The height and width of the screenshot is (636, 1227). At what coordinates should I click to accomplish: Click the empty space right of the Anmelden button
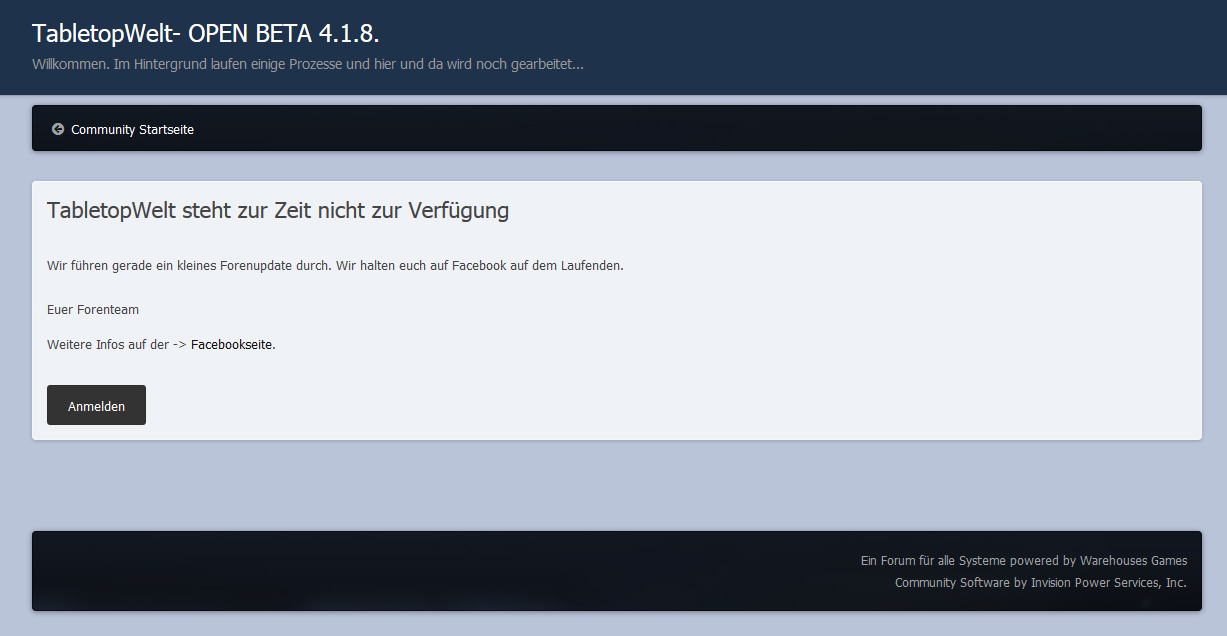point(600,405)
